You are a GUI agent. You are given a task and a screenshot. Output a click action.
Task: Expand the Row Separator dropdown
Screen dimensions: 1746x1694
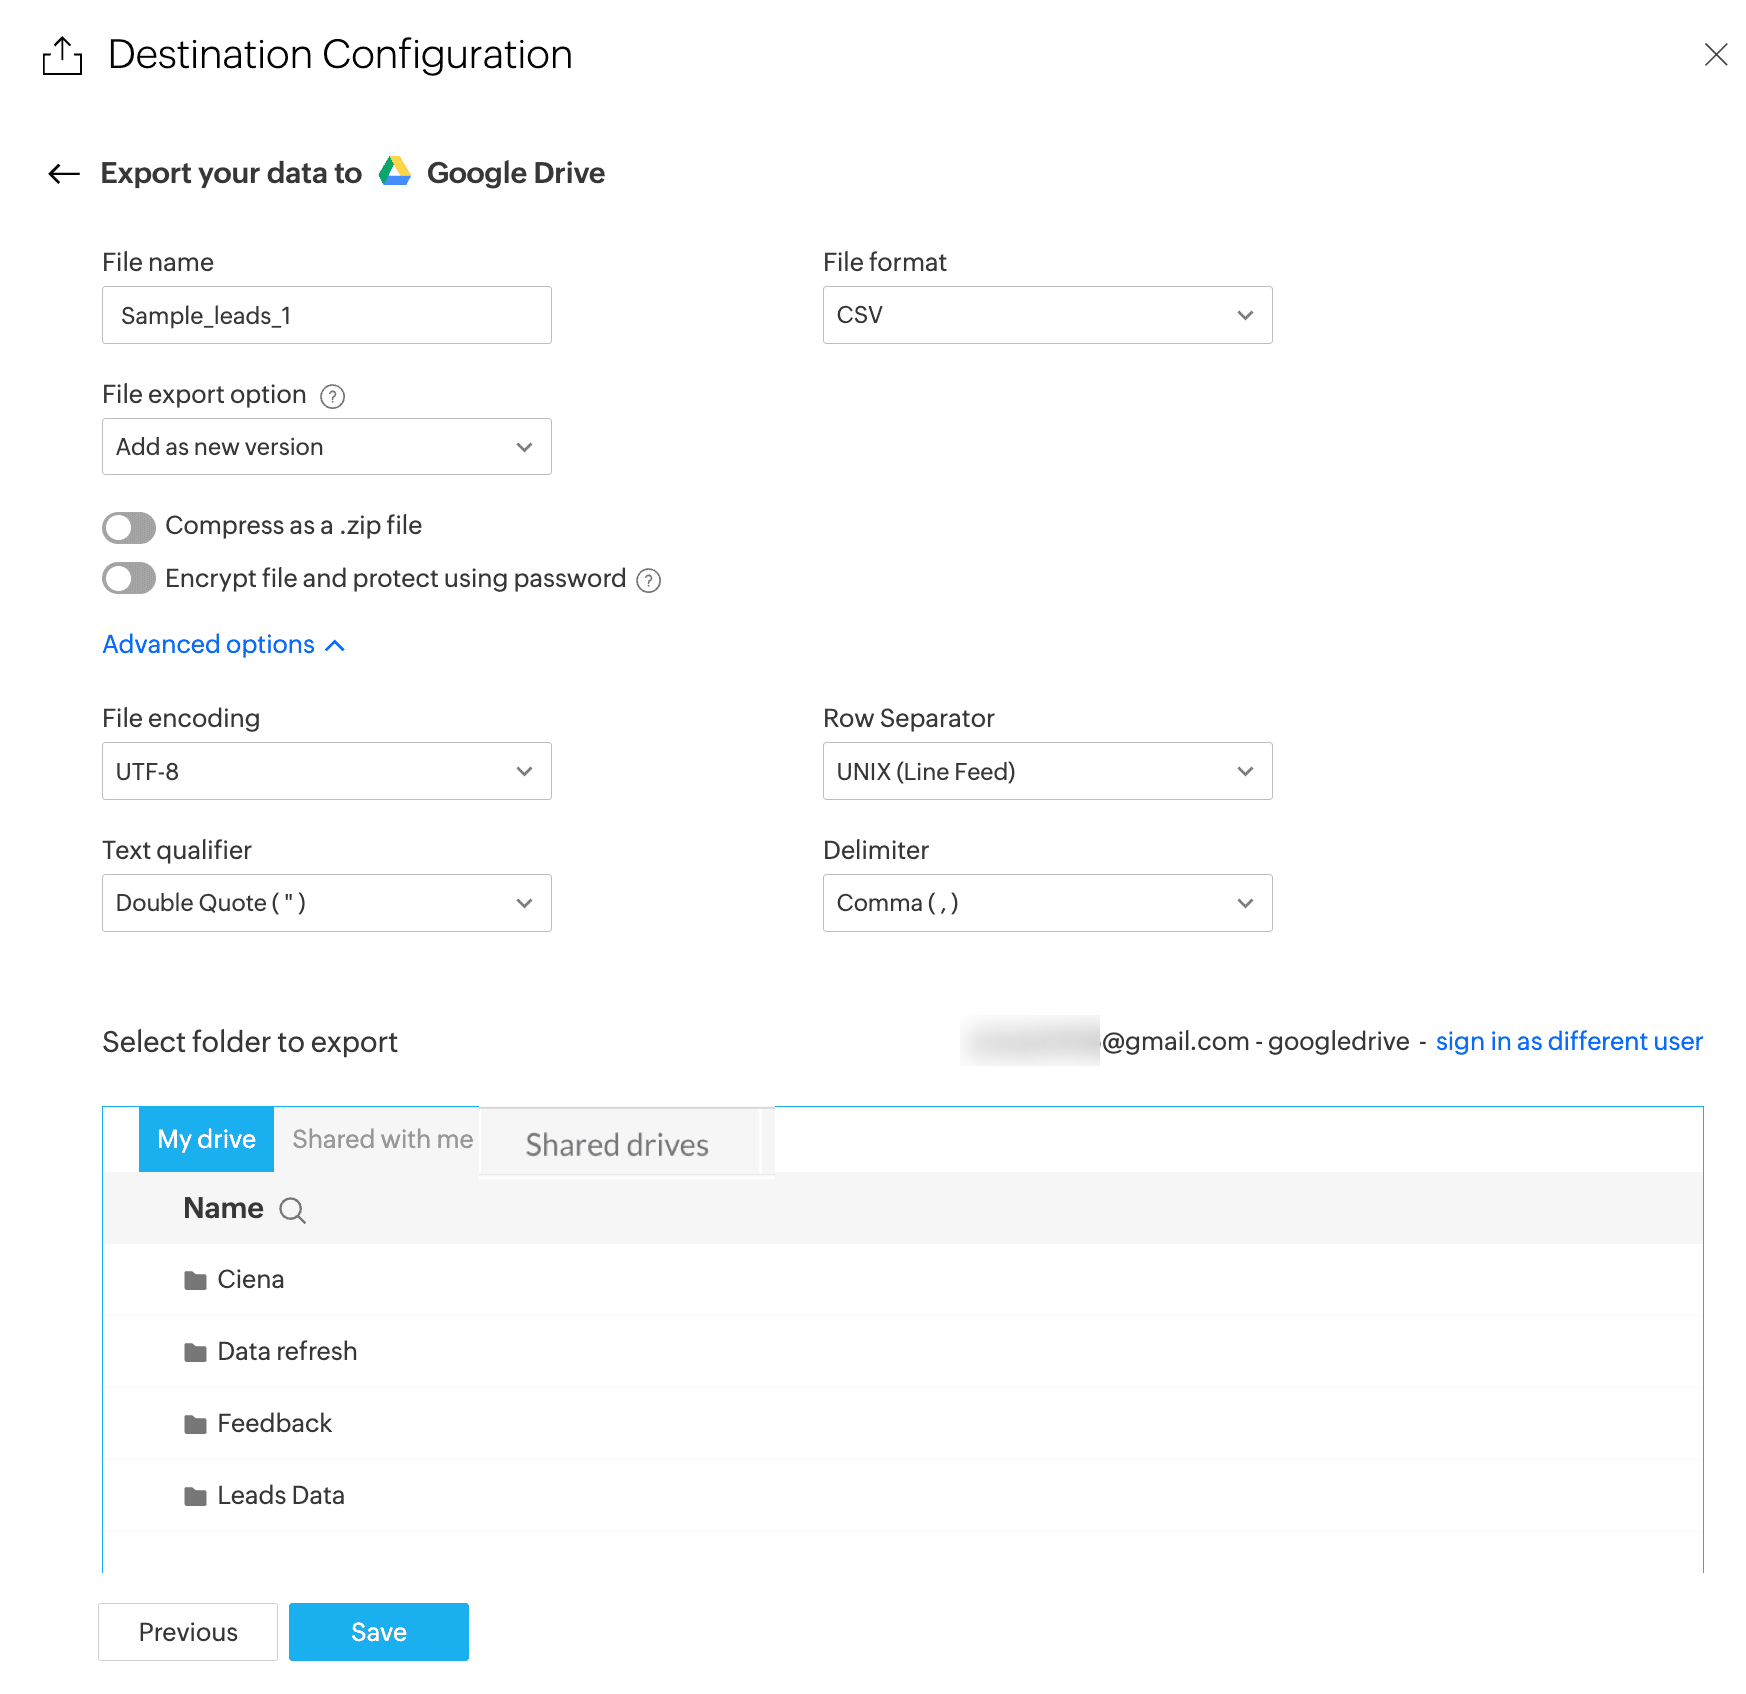(x=1046, y=771)
